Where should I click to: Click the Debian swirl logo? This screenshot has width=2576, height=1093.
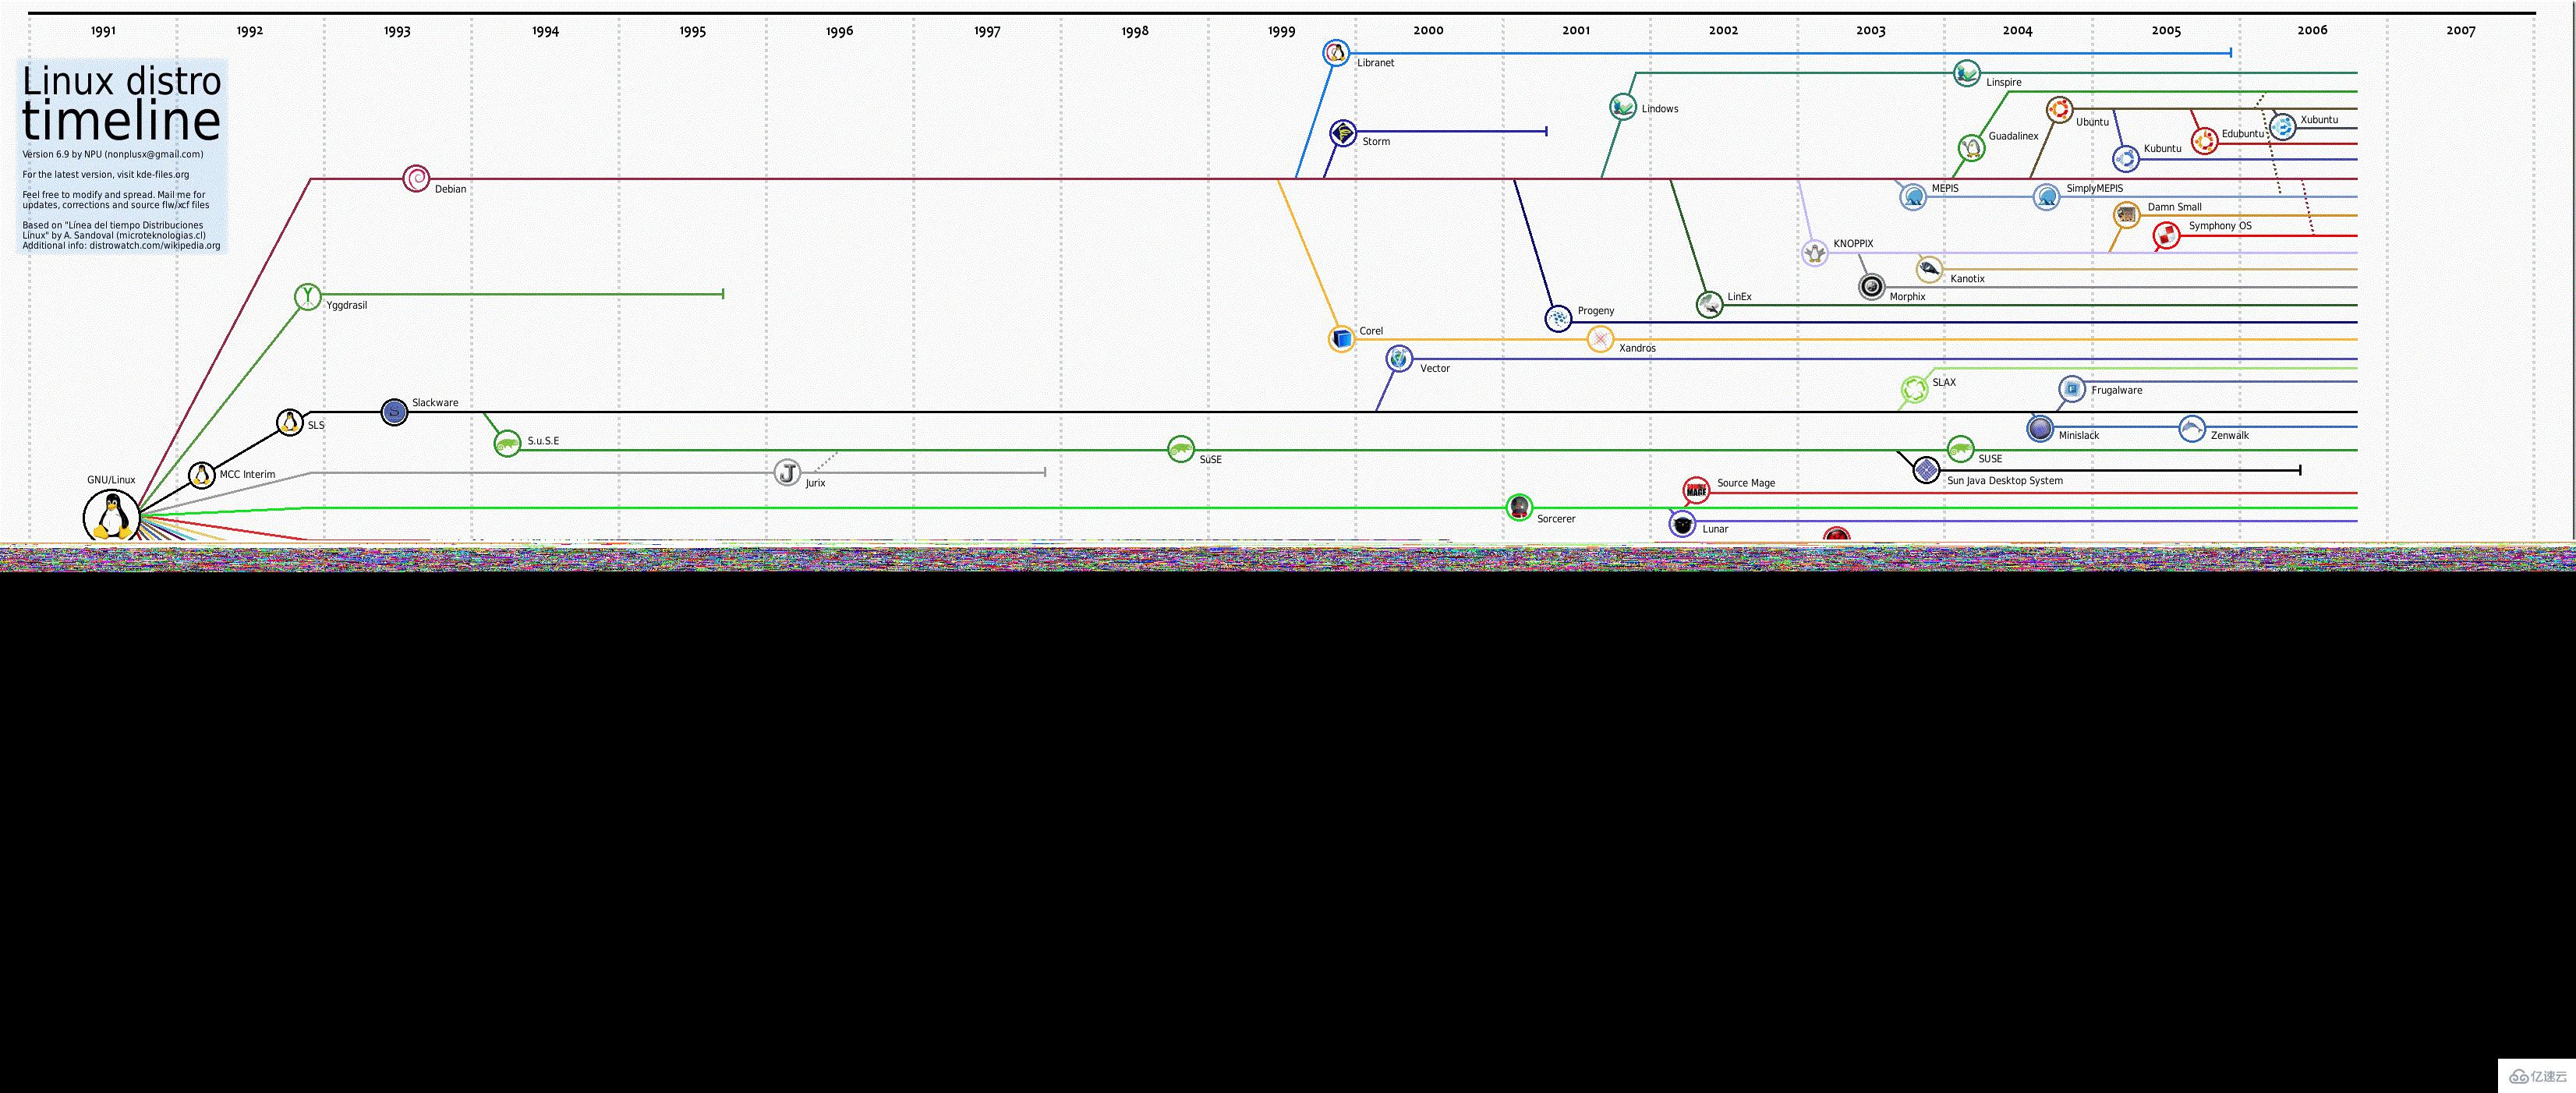pos(416,179)
